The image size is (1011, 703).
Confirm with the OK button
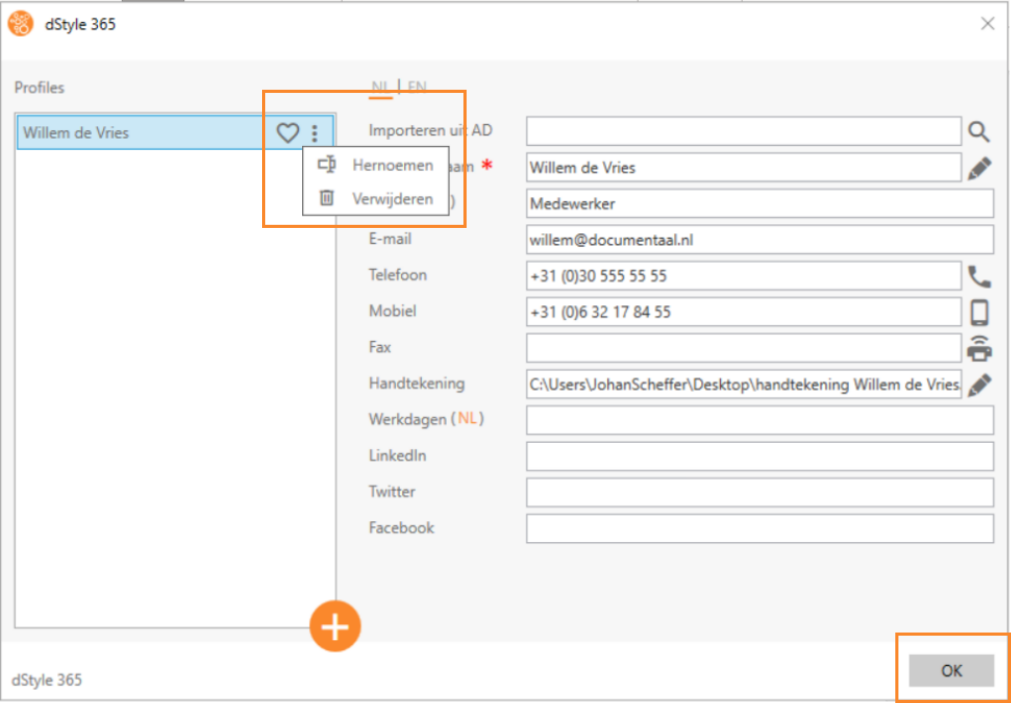[x=951, y=671]
